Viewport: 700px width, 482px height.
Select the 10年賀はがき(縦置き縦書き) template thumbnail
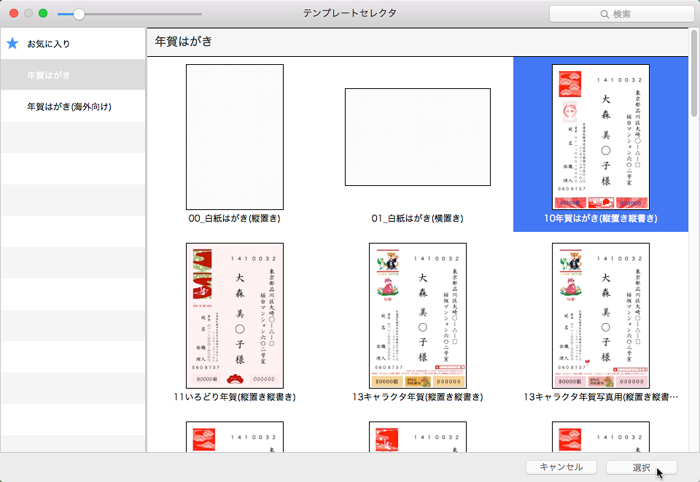click(x=600, y=137)
